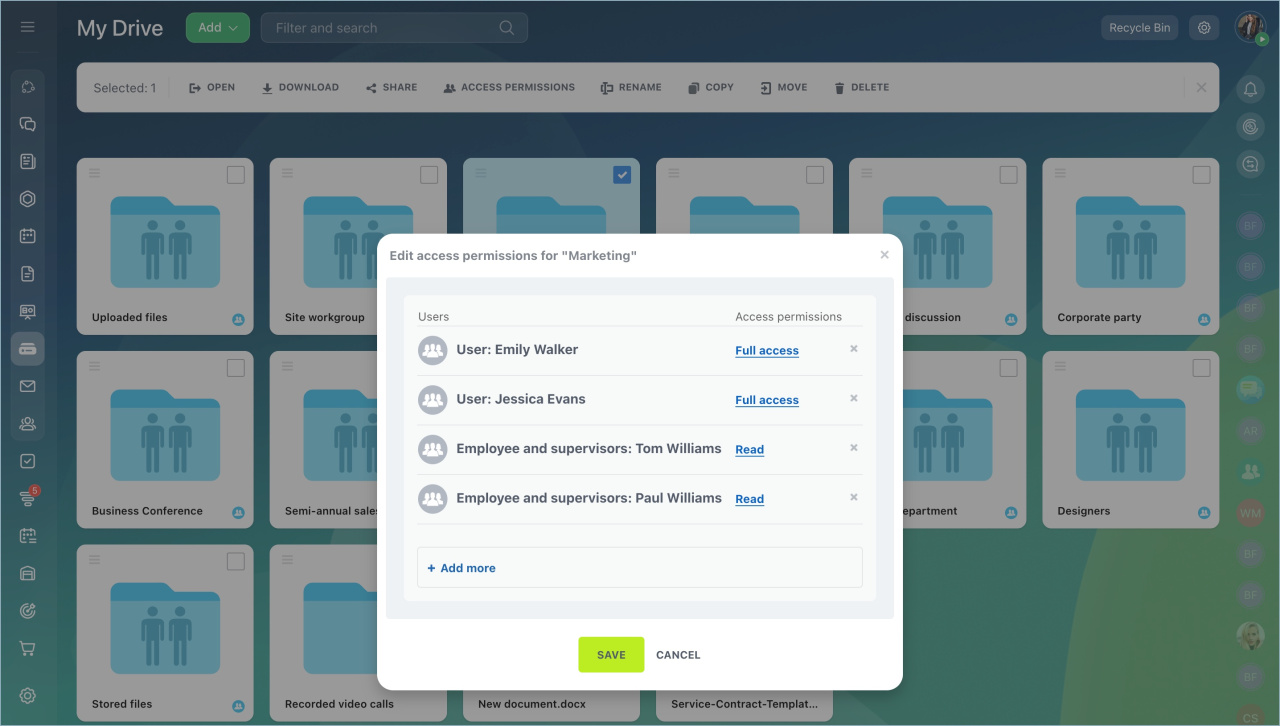
Task: Expand the Add dropdown button
Action: 218,28
